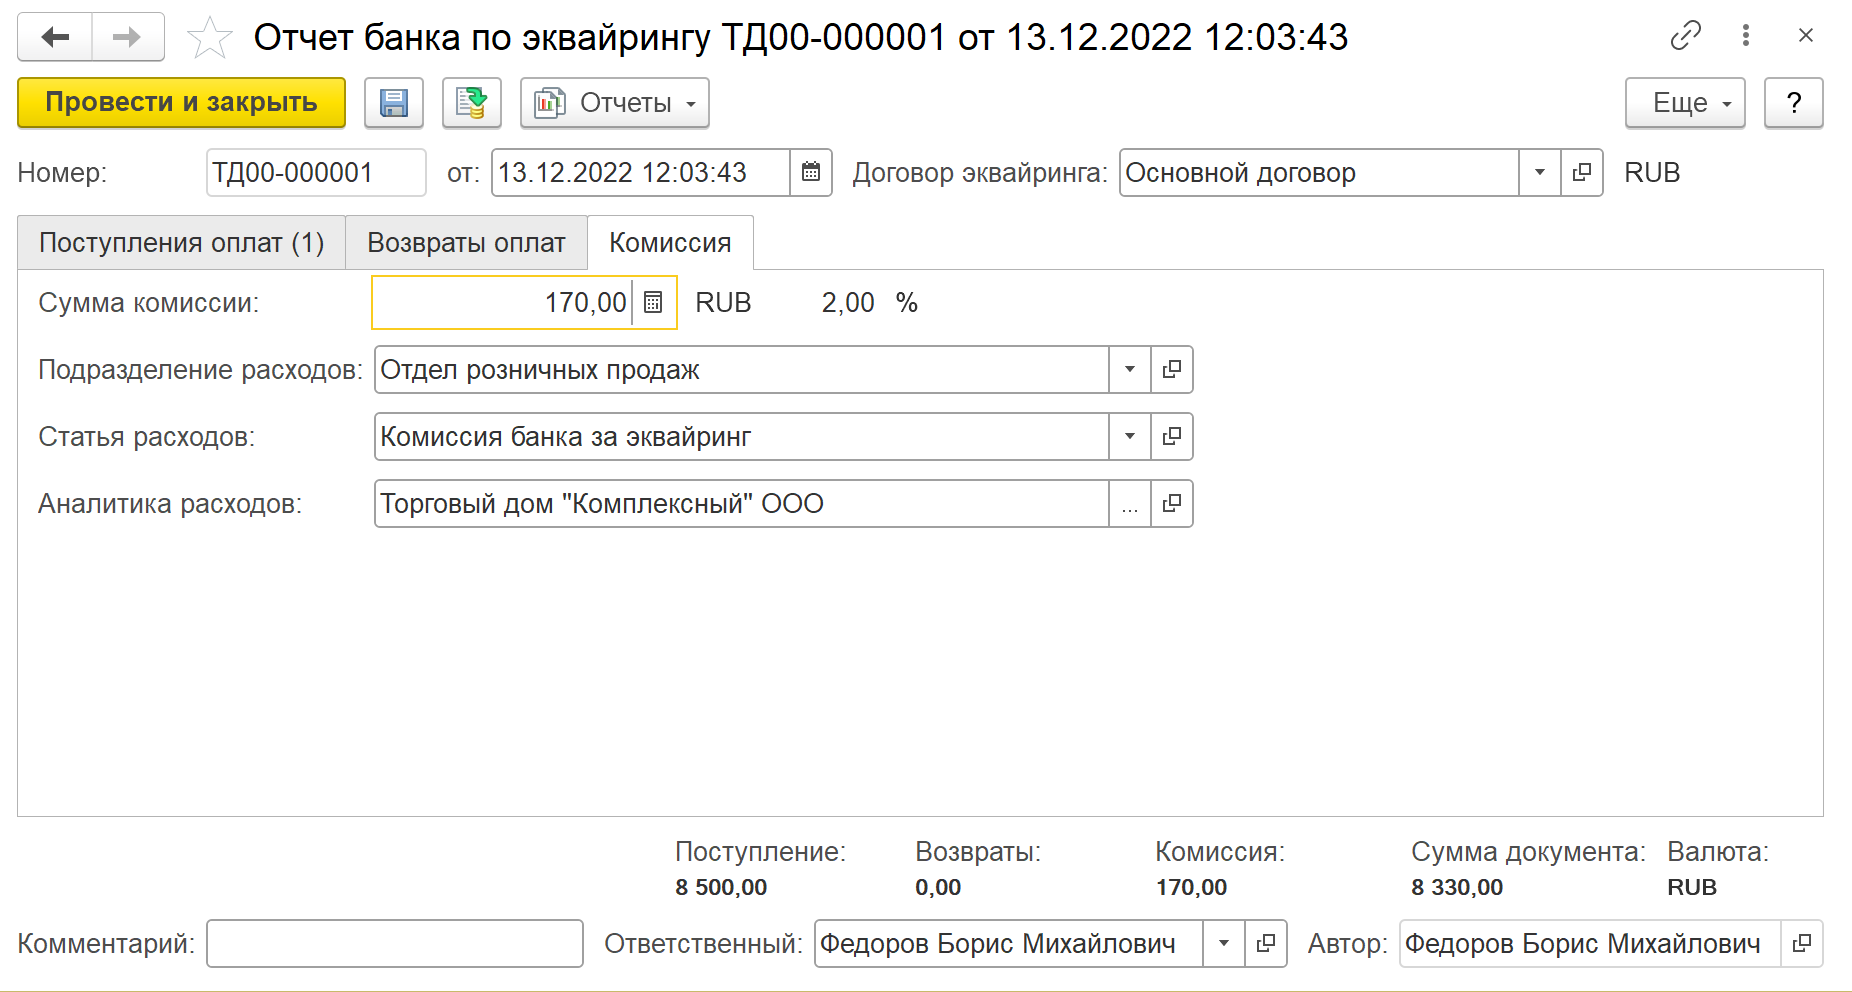Open the three-dot window options menu
This screenshot has height=992, width=1852.
point(1746,36)
